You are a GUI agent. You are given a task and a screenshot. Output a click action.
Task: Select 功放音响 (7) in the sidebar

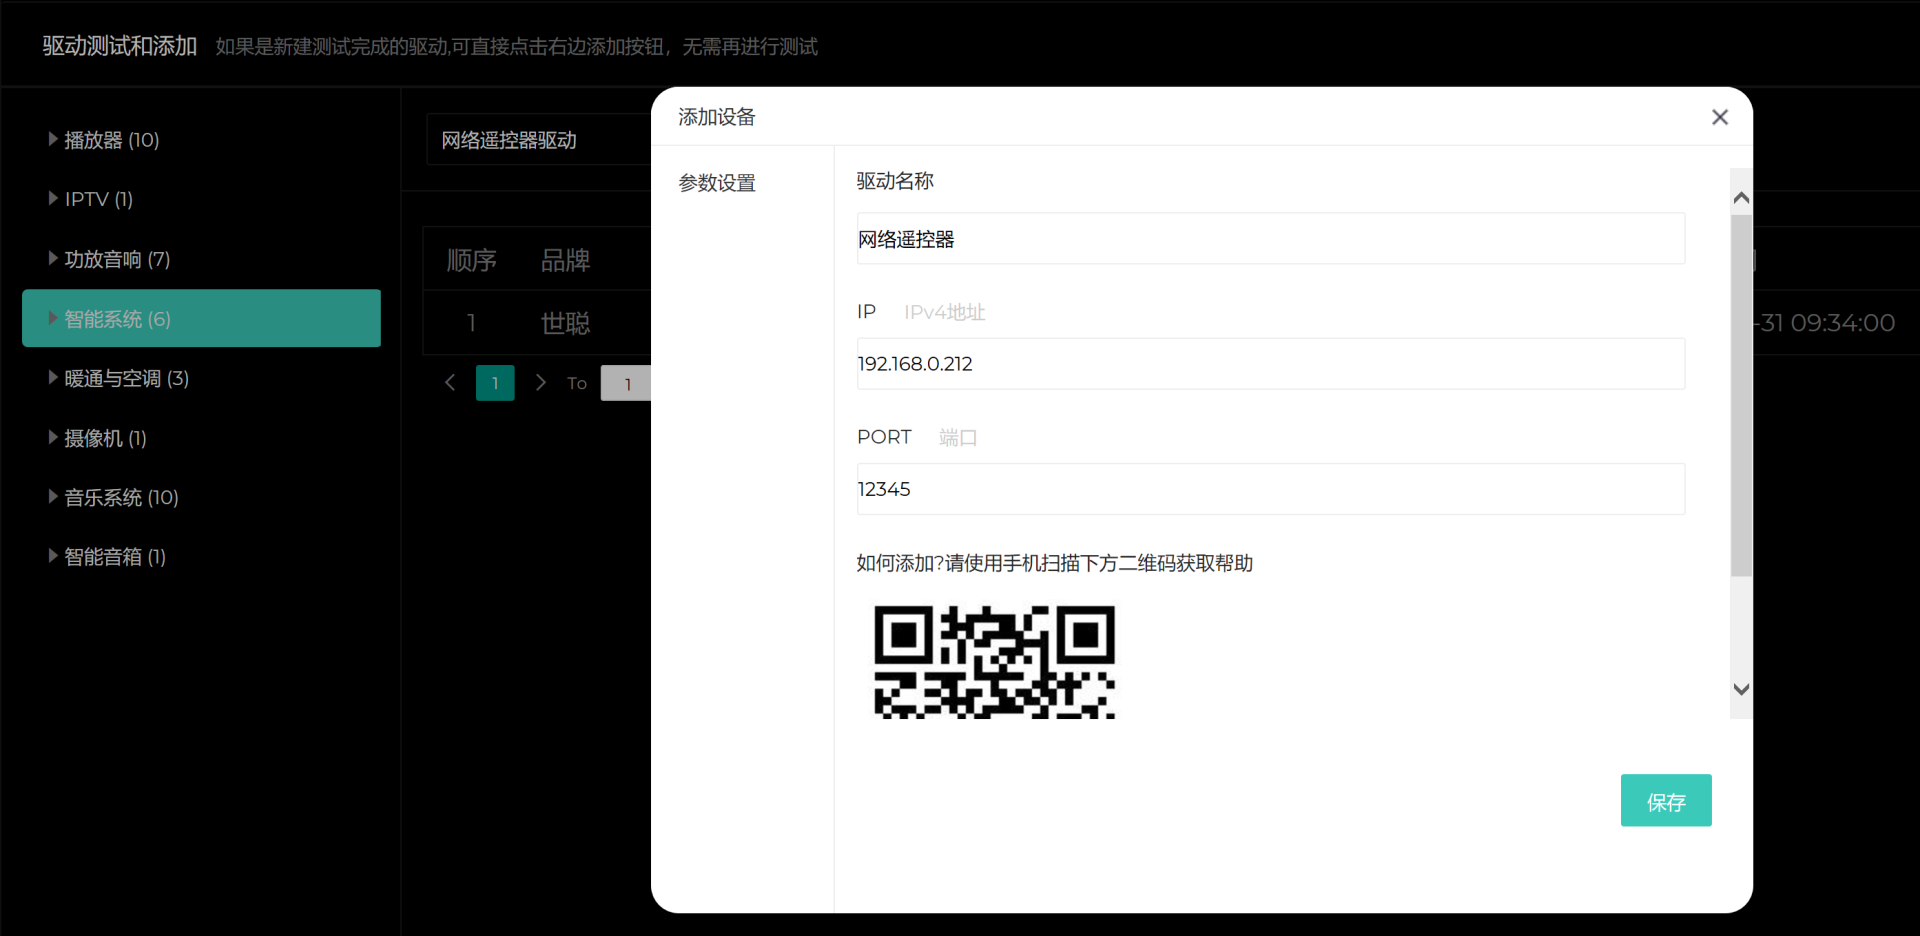[x=117, y=259]
